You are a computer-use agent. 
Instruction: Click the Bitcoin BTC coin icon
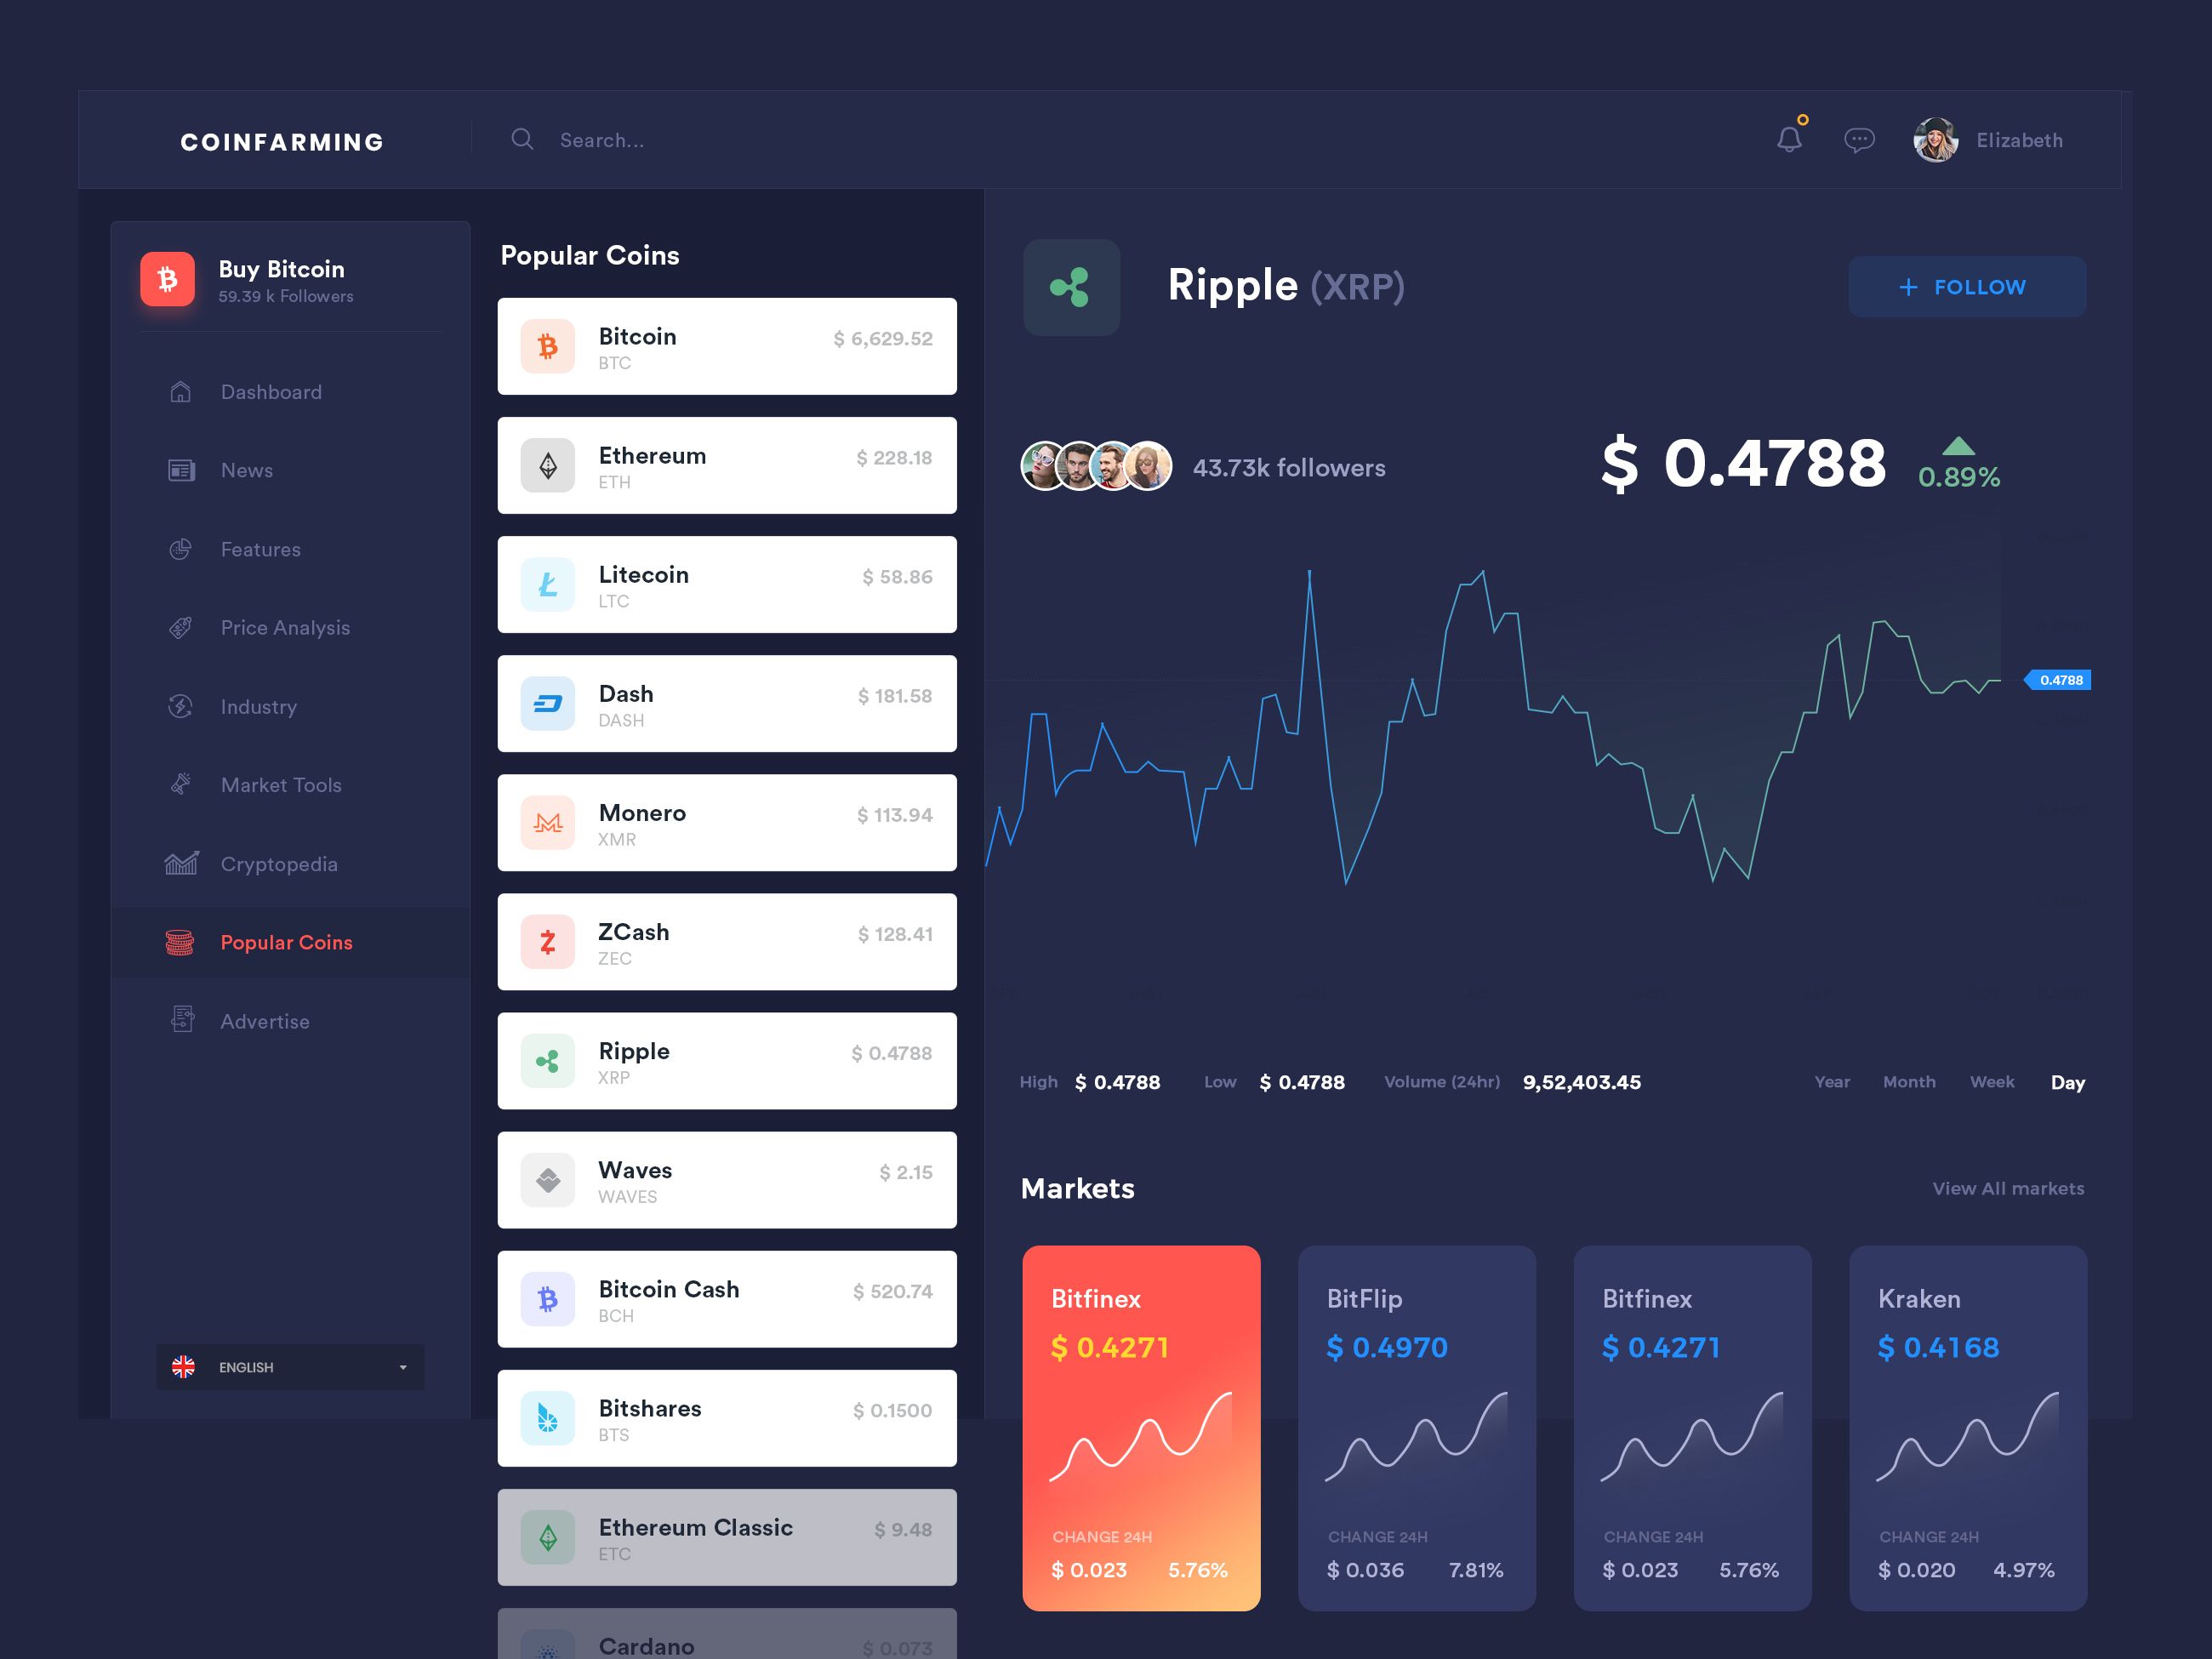pos(550,345)
